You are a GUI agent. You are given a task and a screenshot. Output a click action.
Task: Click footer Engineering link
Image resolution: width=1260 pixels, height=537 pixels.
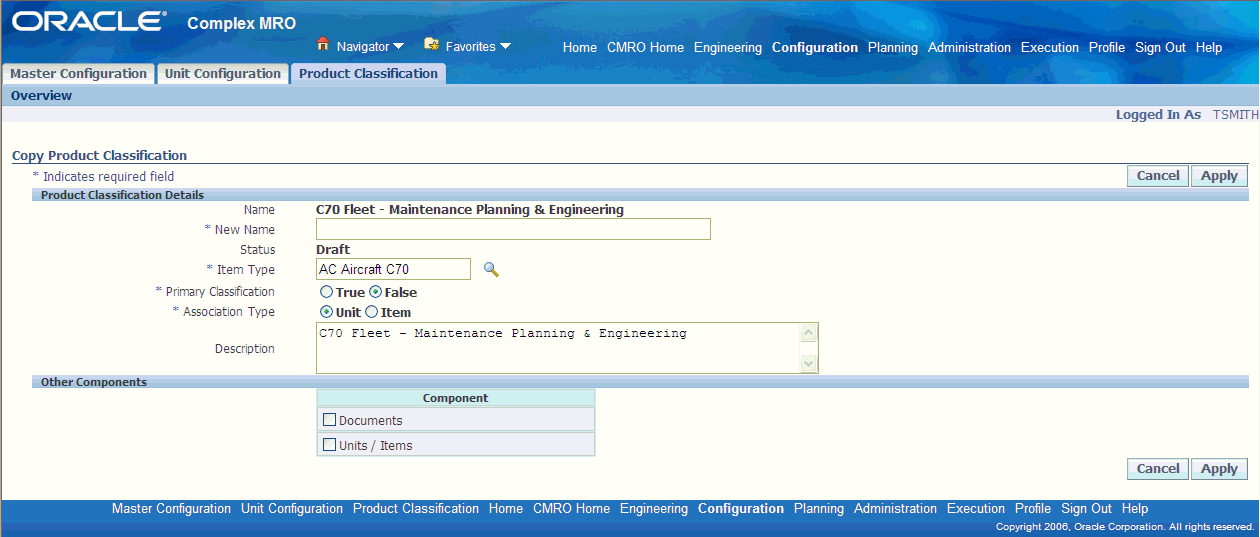(654, 509)
